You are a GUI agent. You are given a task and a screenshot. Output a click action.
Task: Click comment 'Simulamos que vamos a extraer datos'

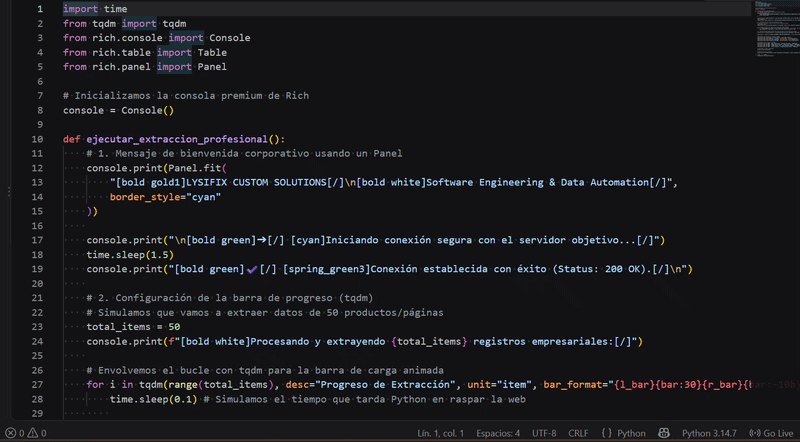201,312
